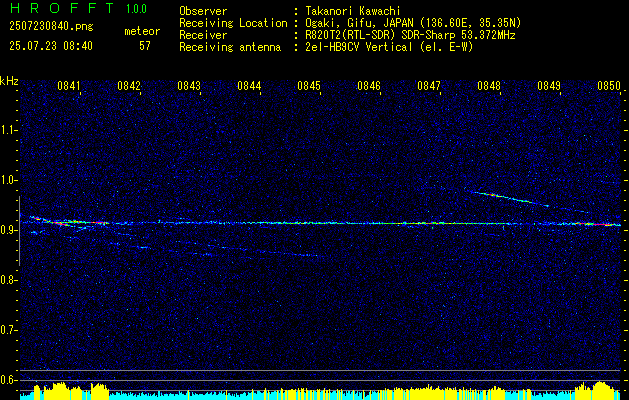Click the 0850 time marker

(x=609, y=86)
